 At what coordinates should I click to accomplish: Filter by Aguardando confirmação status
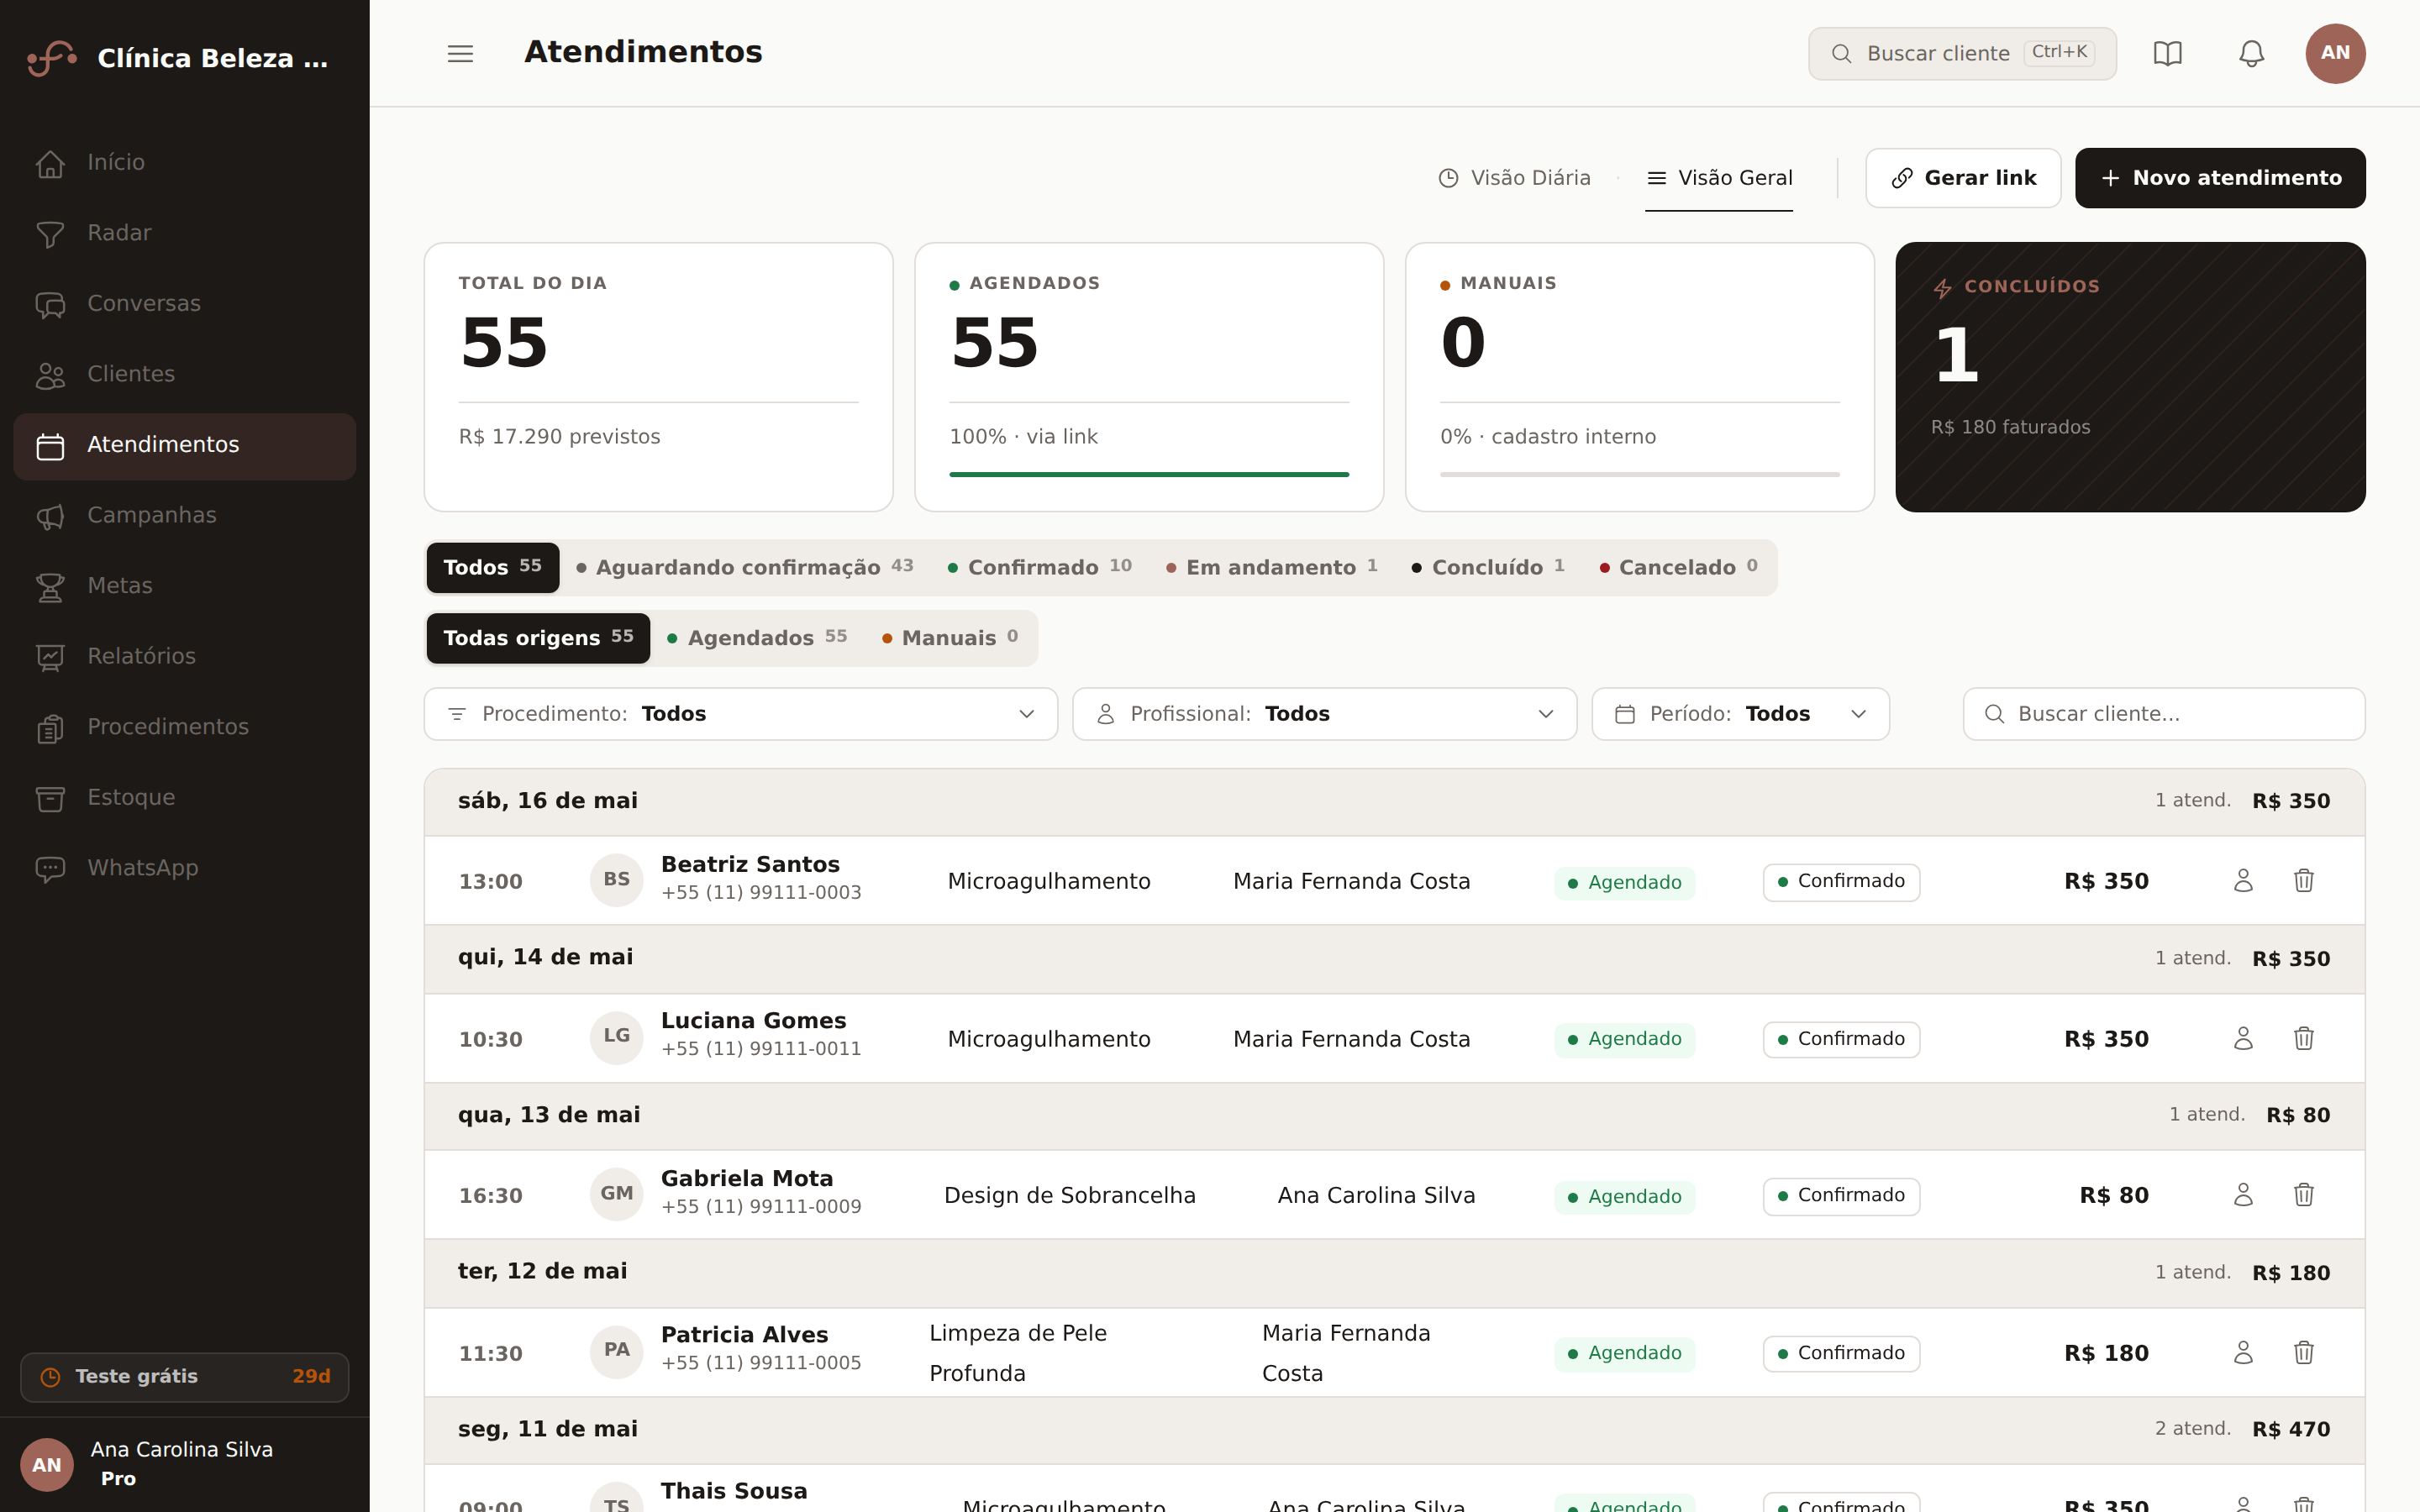[745, 567]
